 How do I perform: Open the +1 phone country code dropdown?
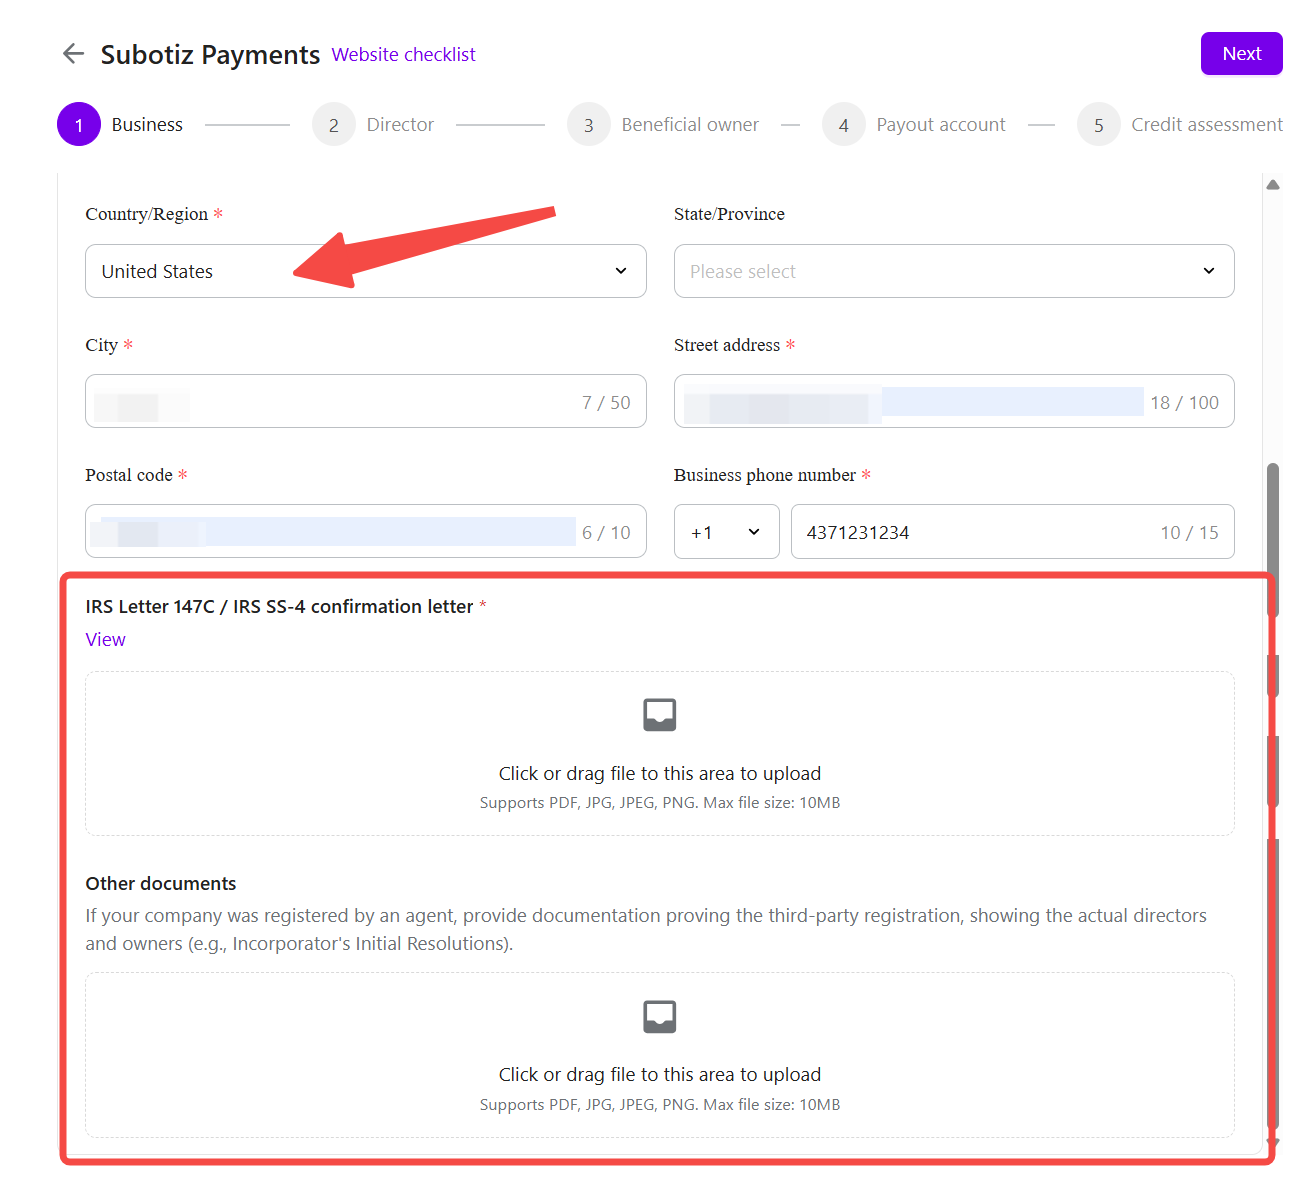click(726, 532)
